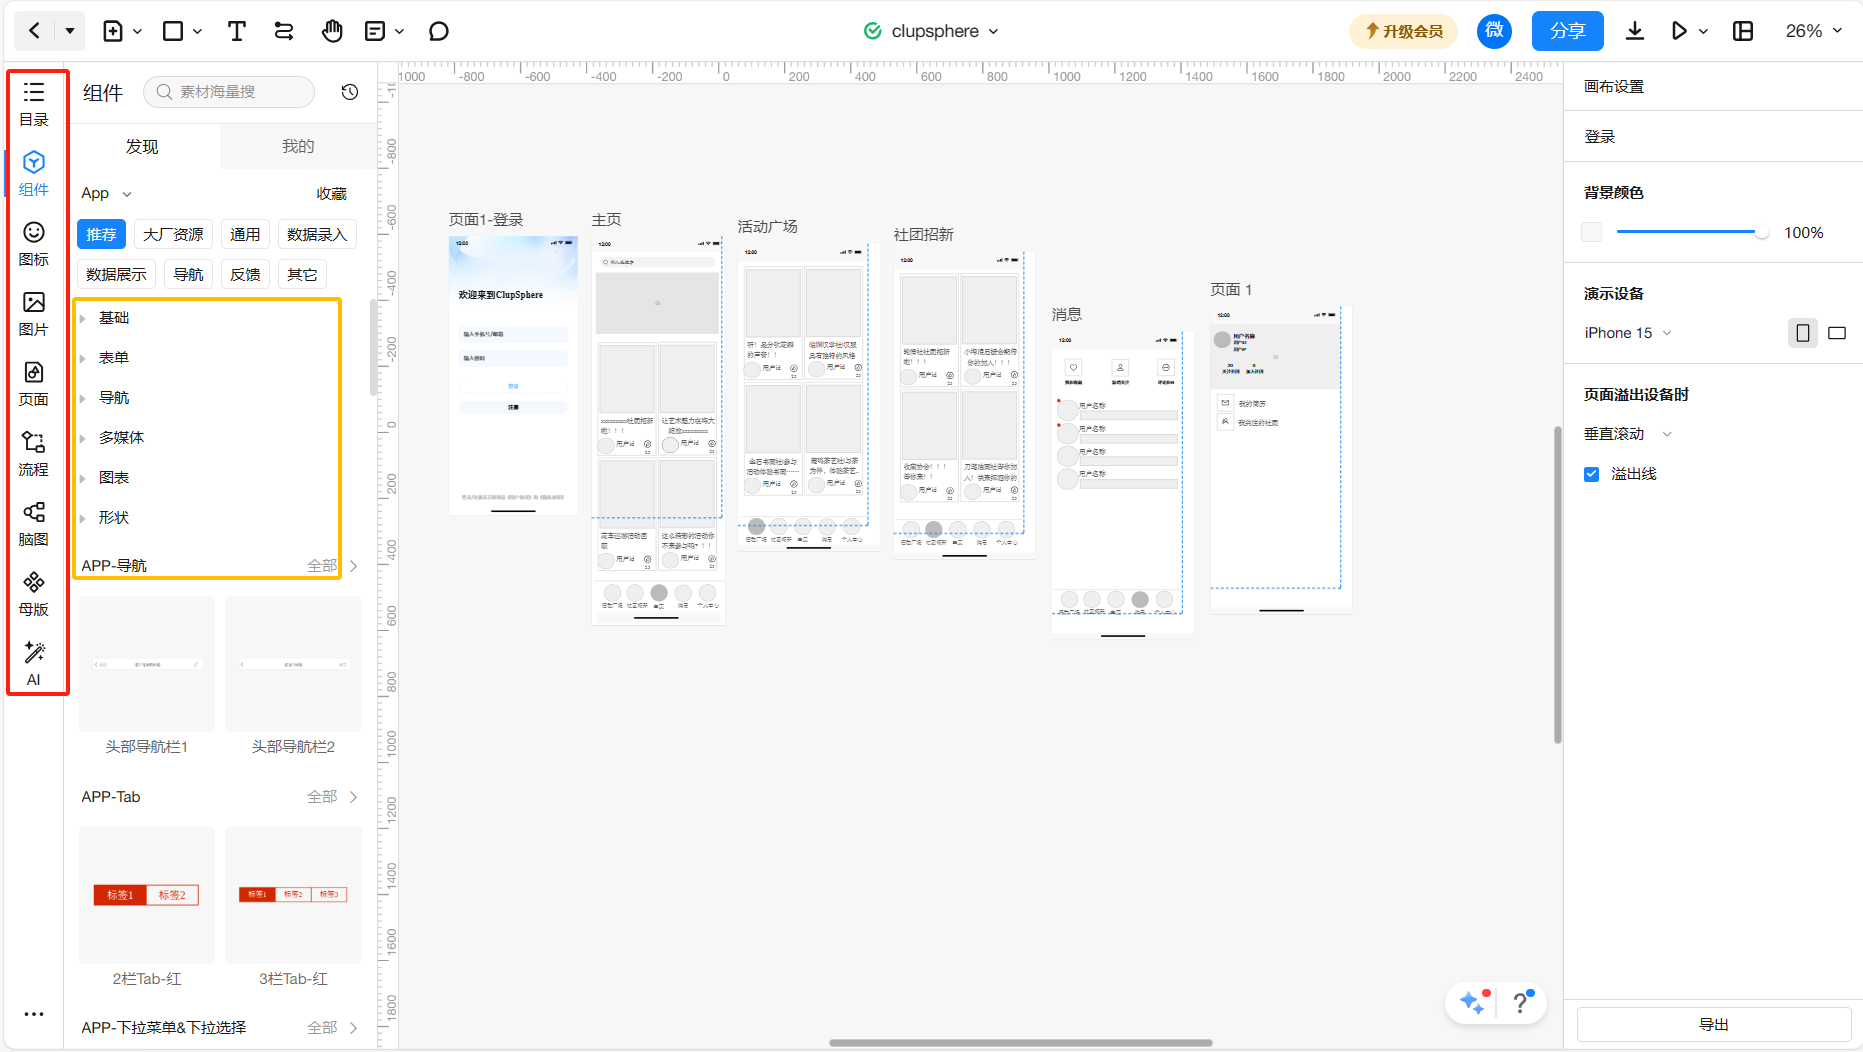Select the connector line tool
1863x1052 pixels.
point(284,31)
